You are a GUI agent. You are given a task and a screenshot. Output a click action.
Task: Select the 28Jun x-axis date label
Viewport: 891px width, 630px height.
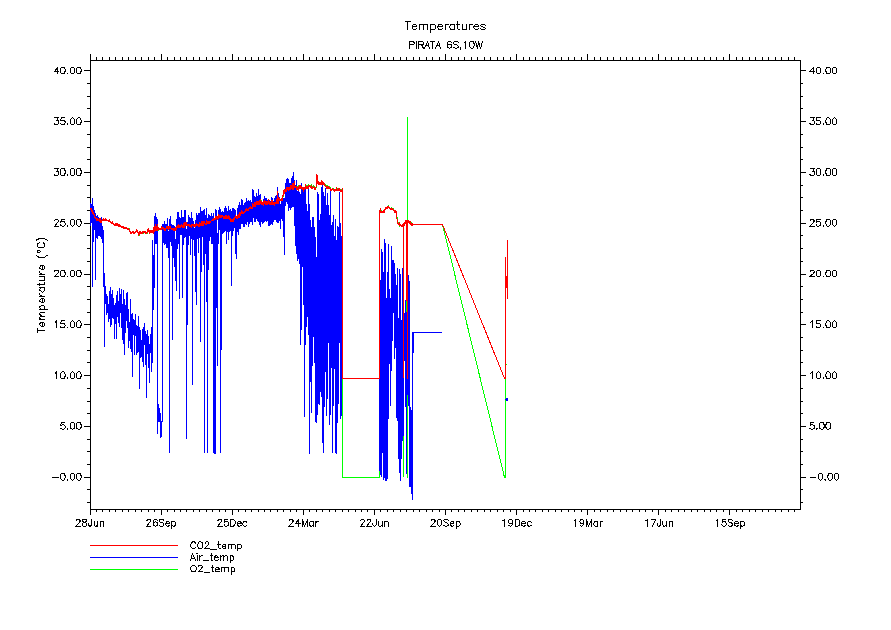click(x=90, y=522)
